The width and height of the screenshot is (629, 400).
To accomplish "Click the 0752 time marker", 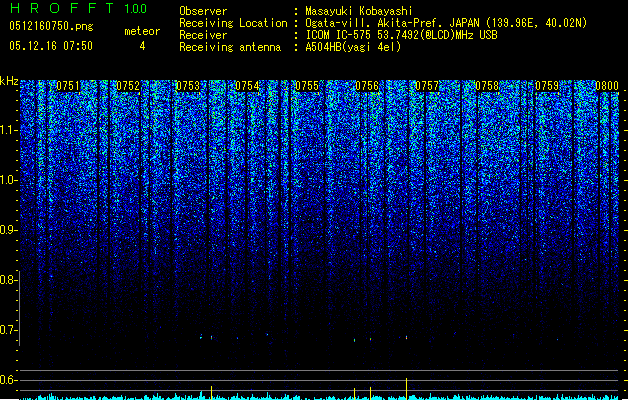I will (x=128, y=86).
